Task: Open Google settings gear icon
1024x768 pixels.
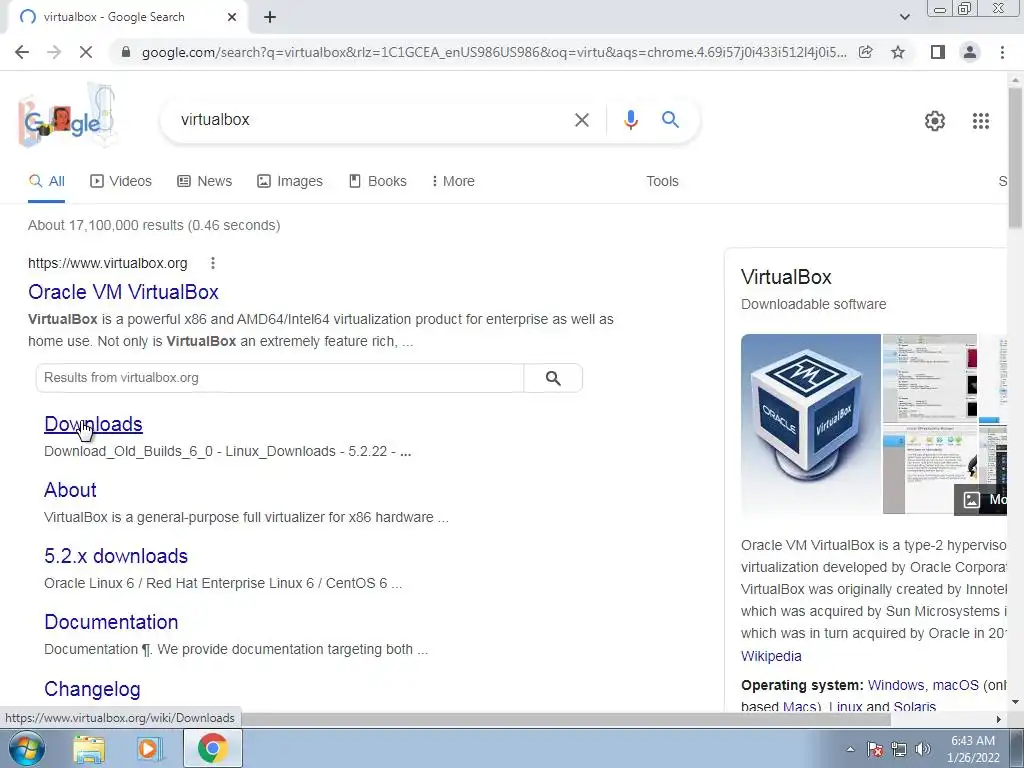Action: 935,121
